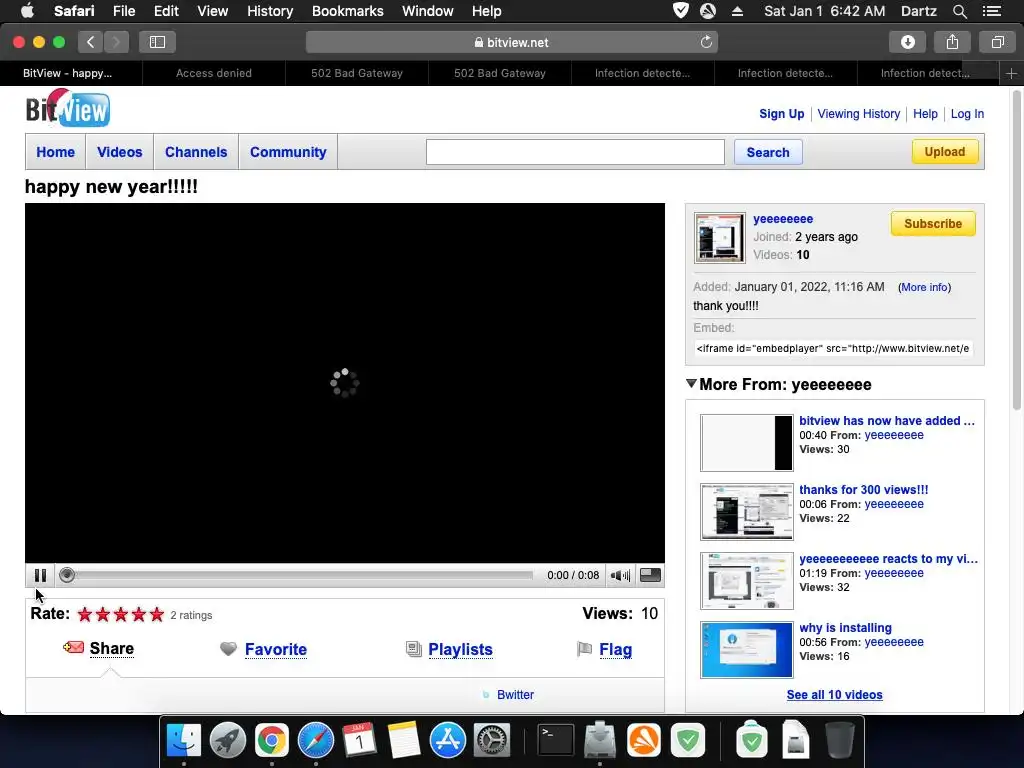Go to the Videos tab
Image resolution: width=1024 pixels, height=768 pixels.
tap(120, 152)
